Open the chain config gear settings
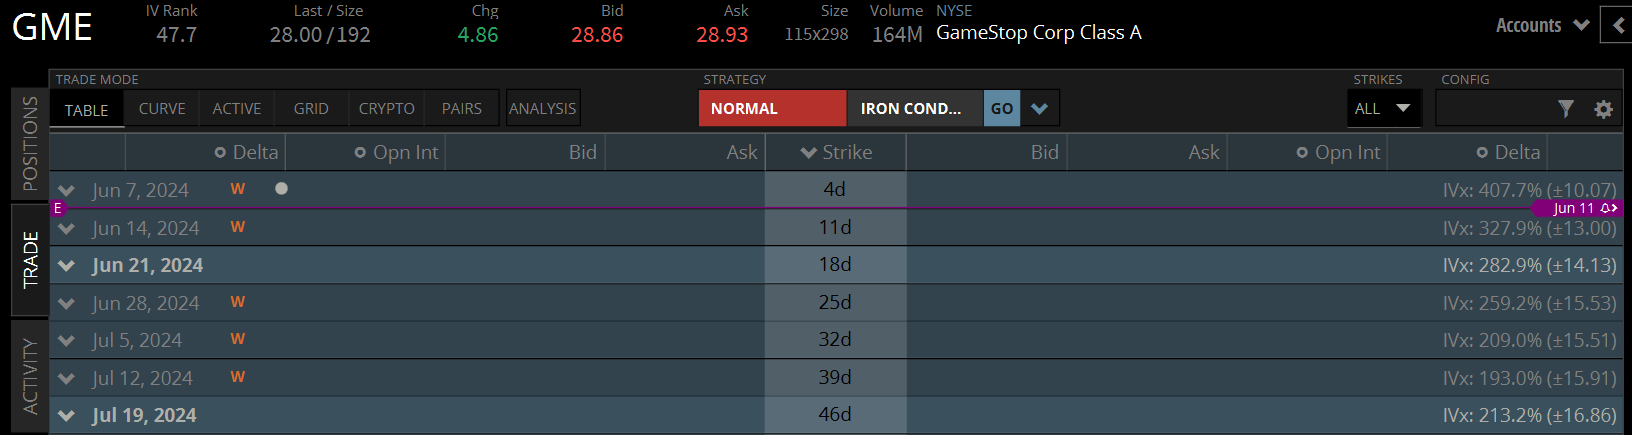The image size is (1632, 435). pyautogui.click(x=1603, y=109)
